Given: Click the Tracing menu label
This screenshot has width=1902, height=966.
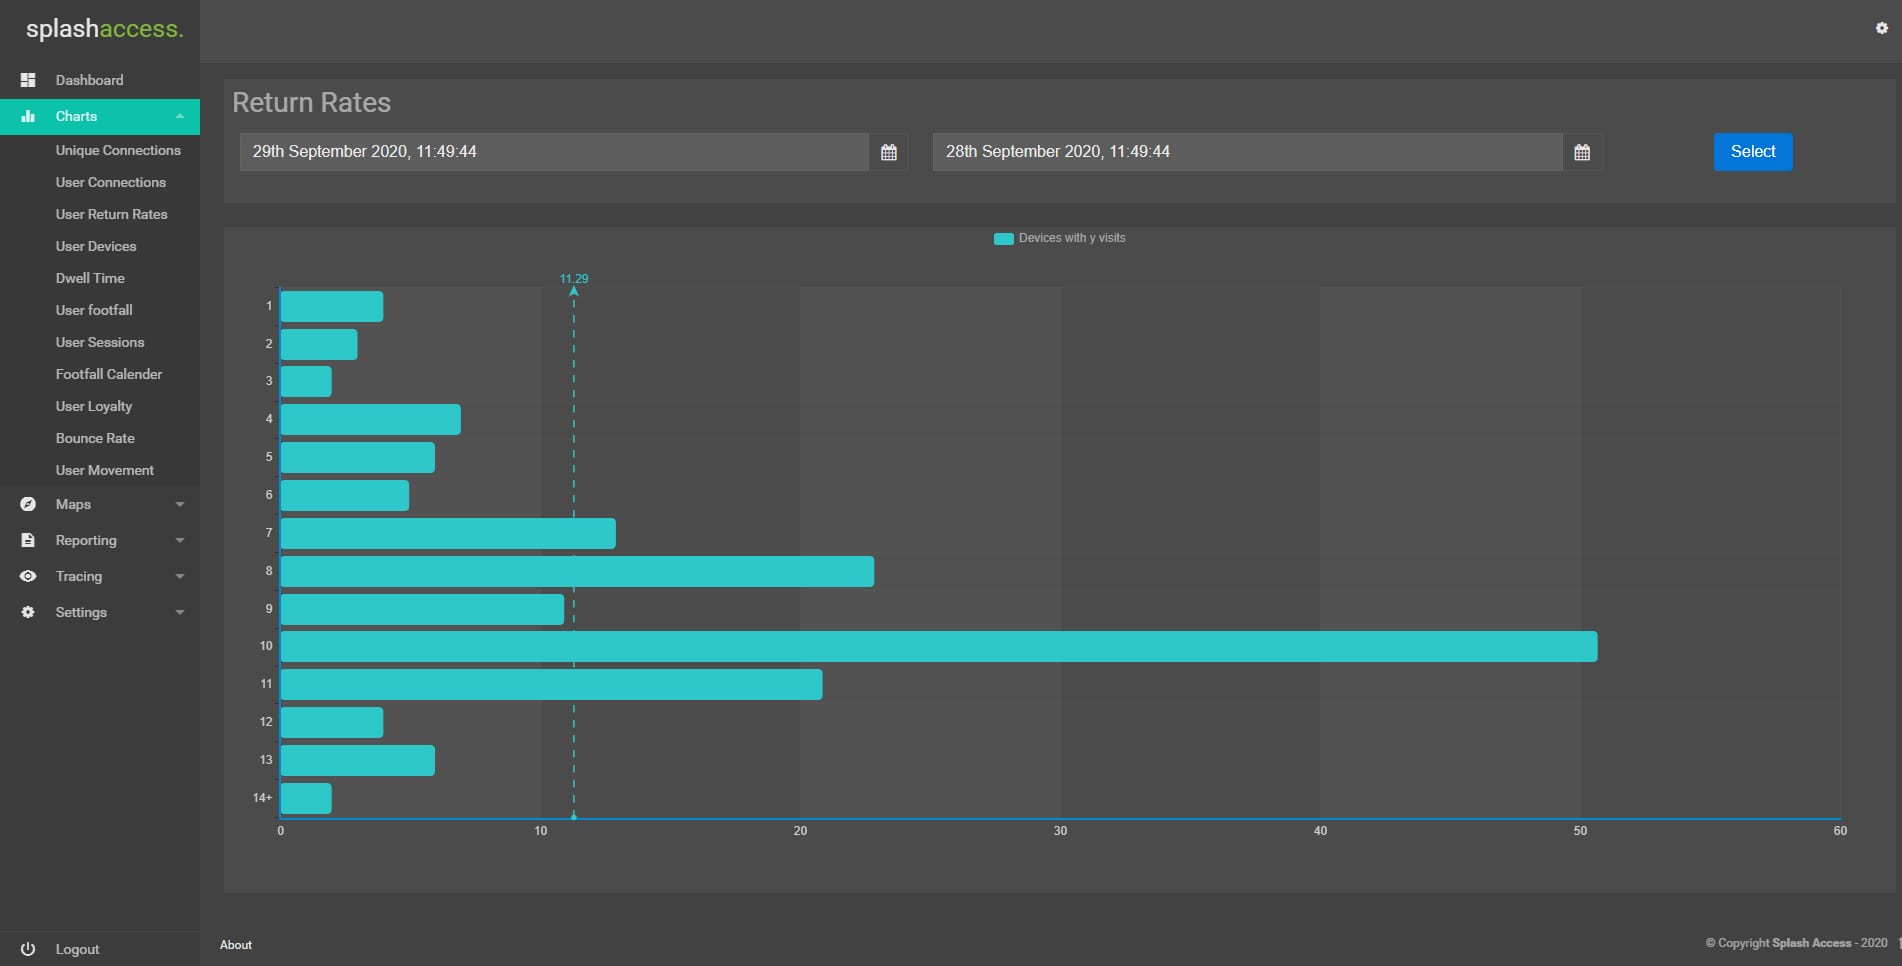Looking at the screenshot, I should pos(79,576).
